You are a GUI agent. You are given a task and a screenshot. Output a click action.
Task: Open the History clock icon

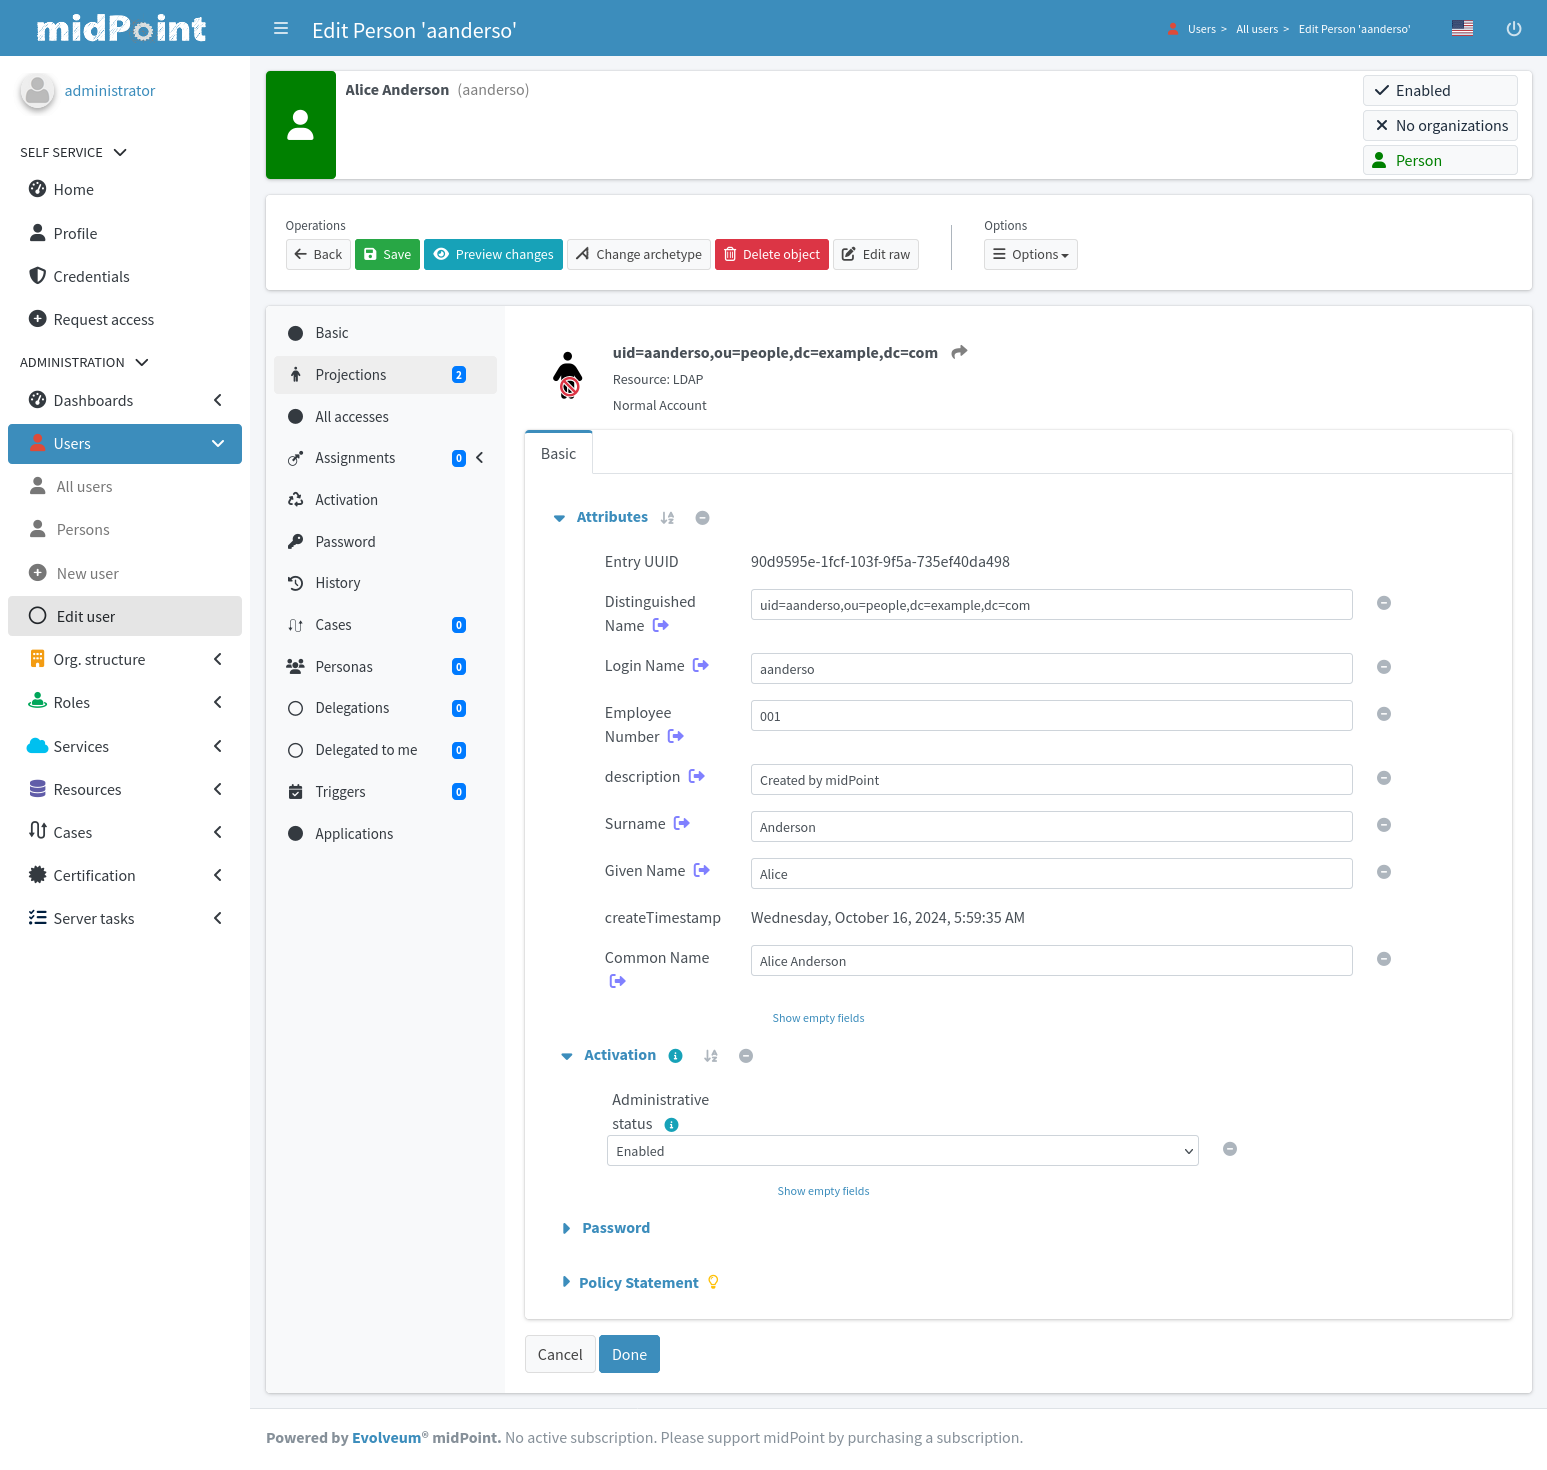point(295,582)
